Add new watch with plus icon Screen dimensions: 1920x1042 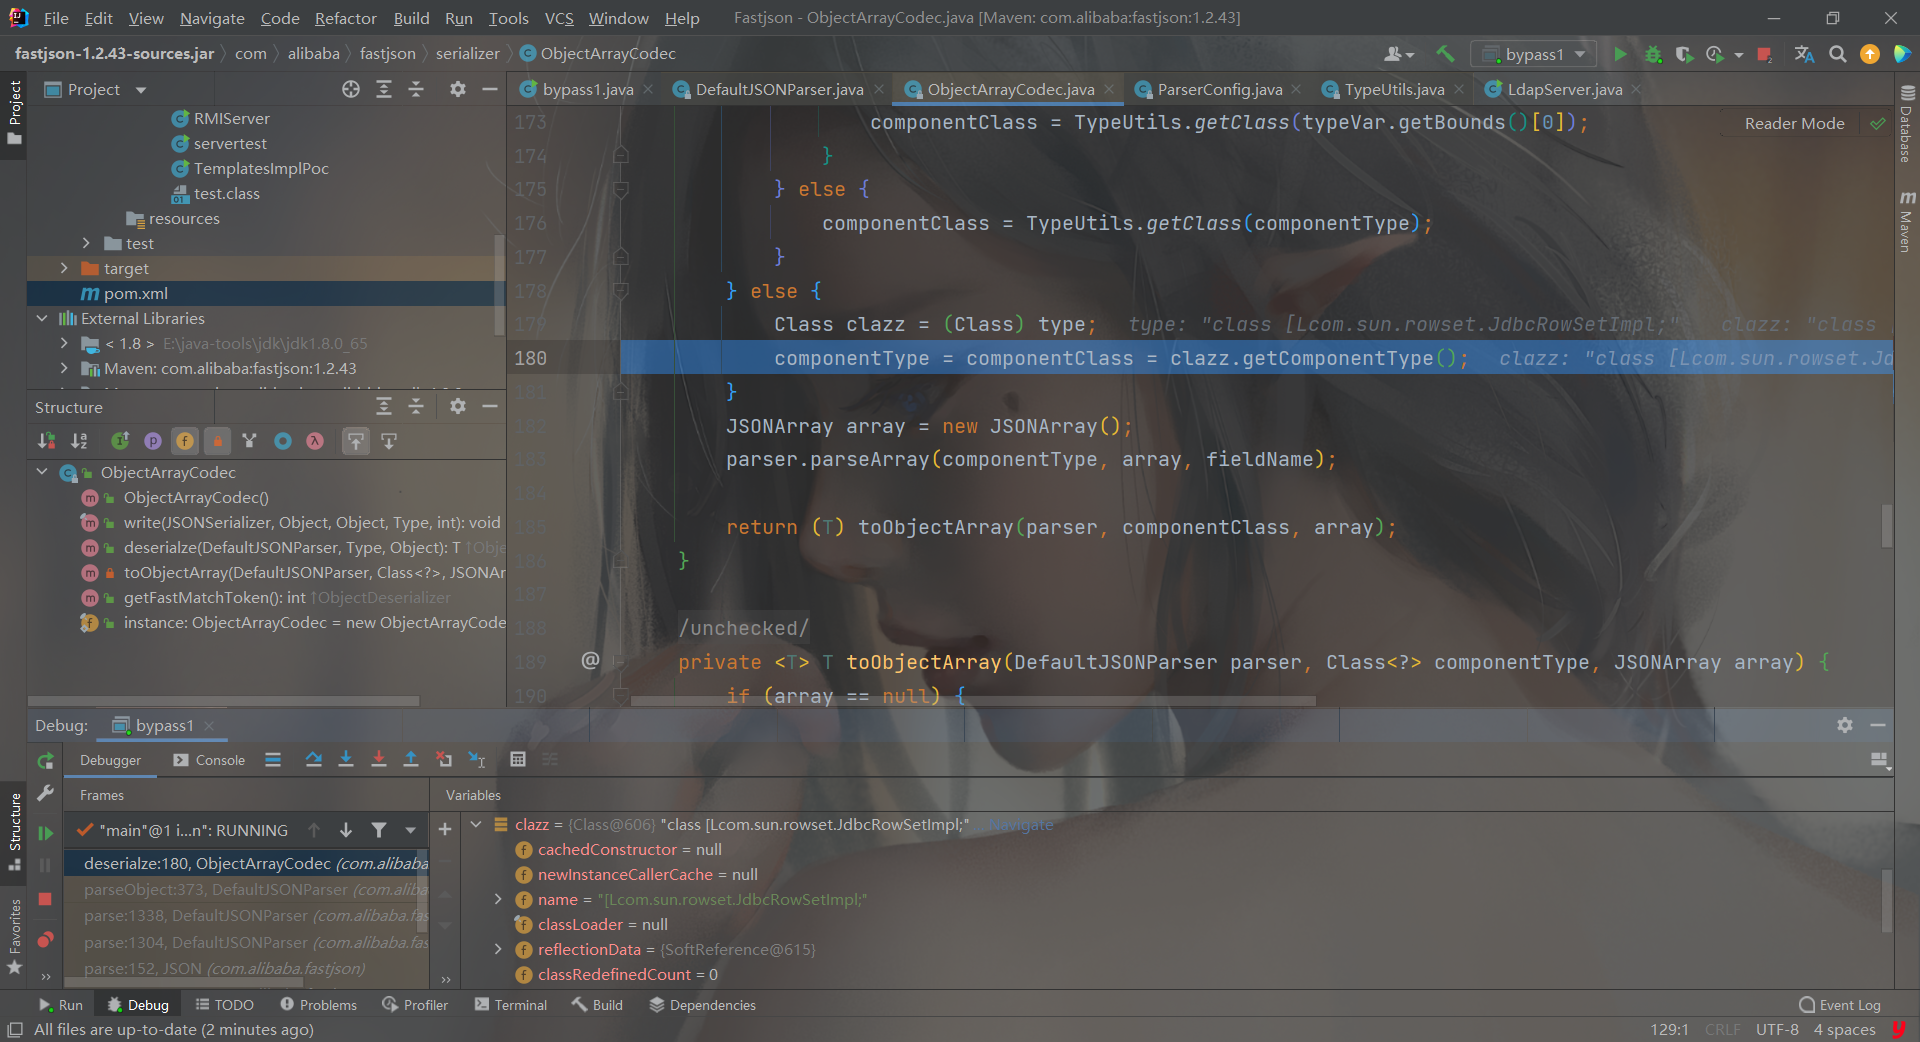[445, 829]
